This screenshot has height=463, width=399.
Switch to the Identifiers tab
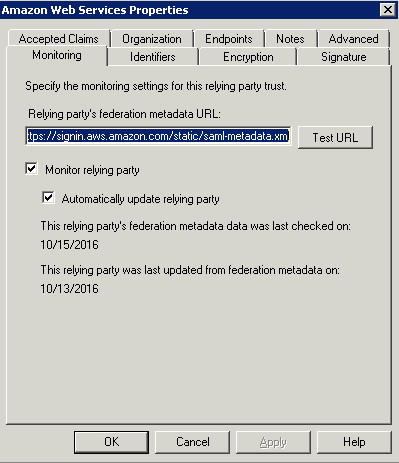point(153,57)
